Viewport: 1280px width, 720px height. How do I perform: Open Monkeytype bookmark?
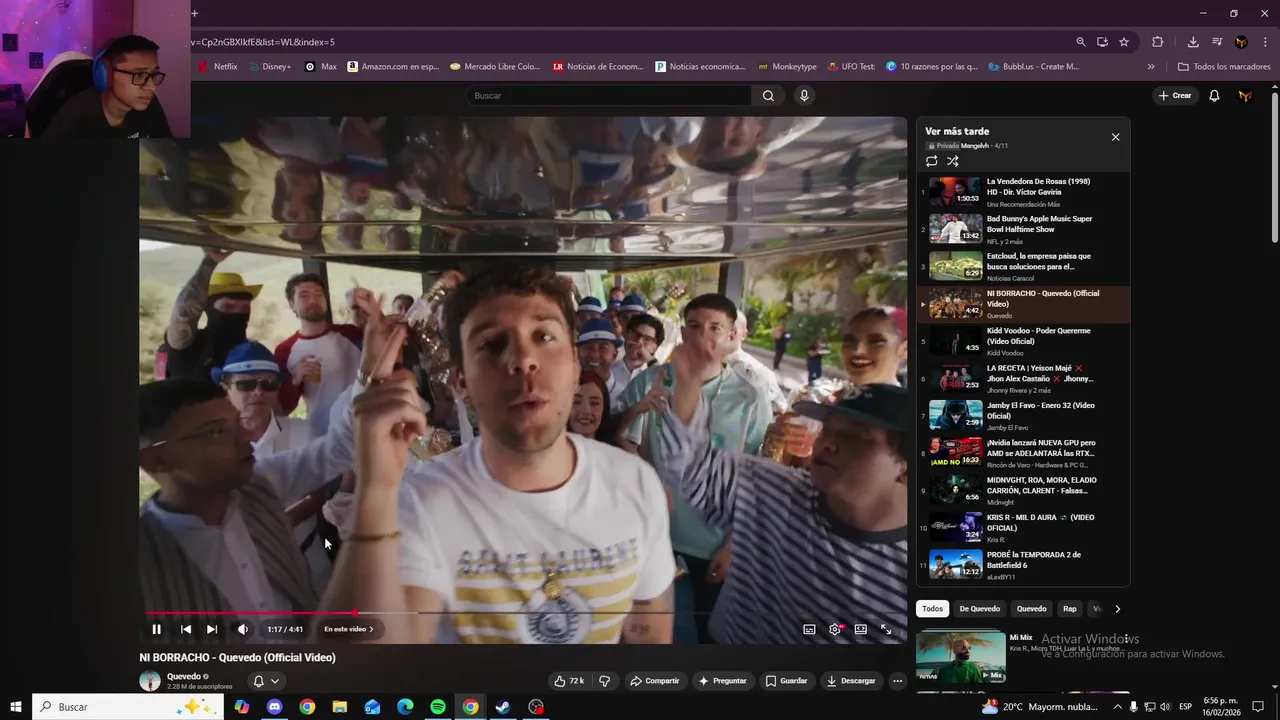[x=787, y=67]
